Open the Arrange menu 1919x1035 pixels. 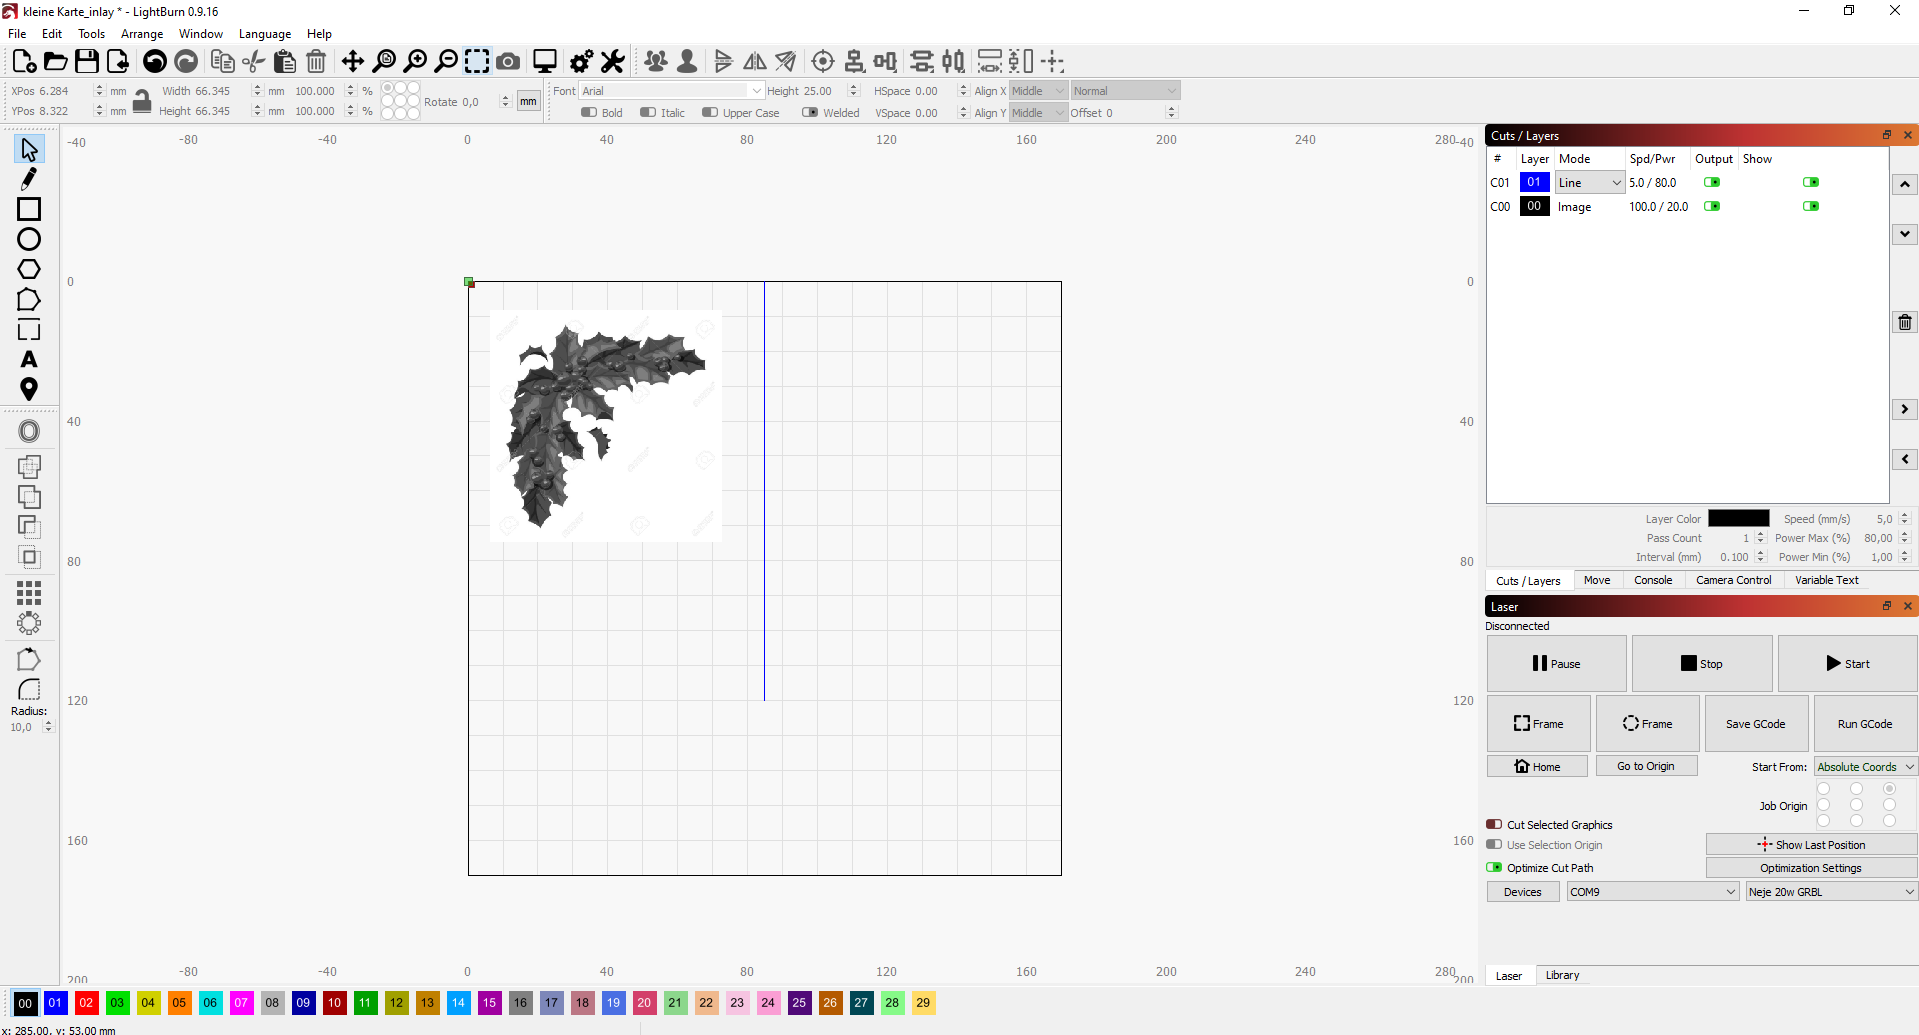[x=142, y=34]
